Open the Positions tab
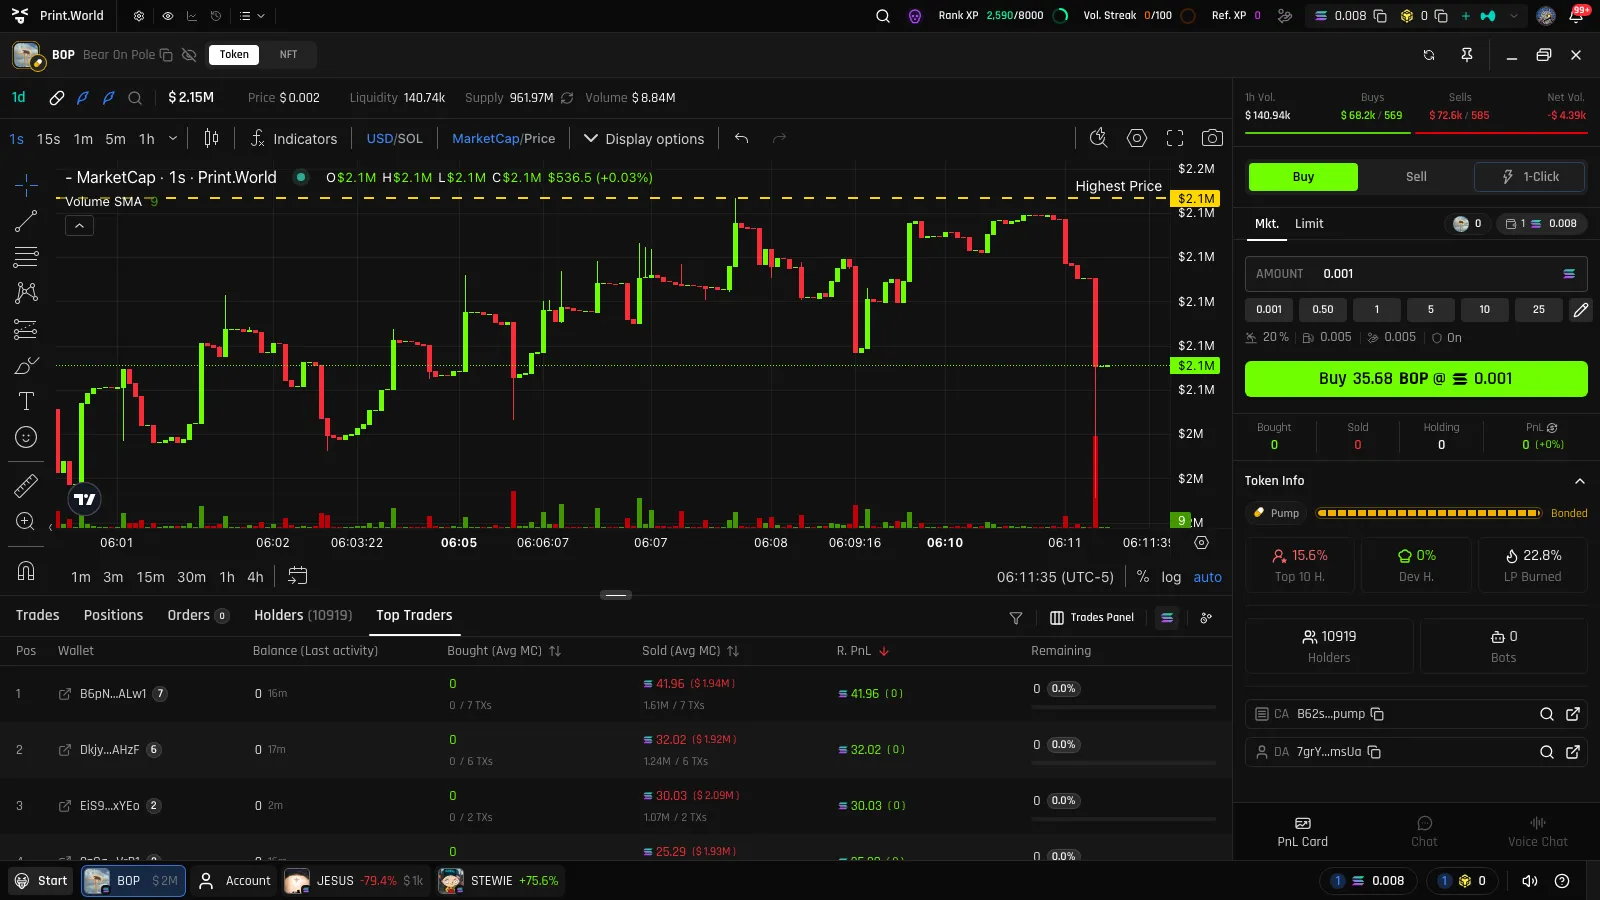 pos(113,615)
